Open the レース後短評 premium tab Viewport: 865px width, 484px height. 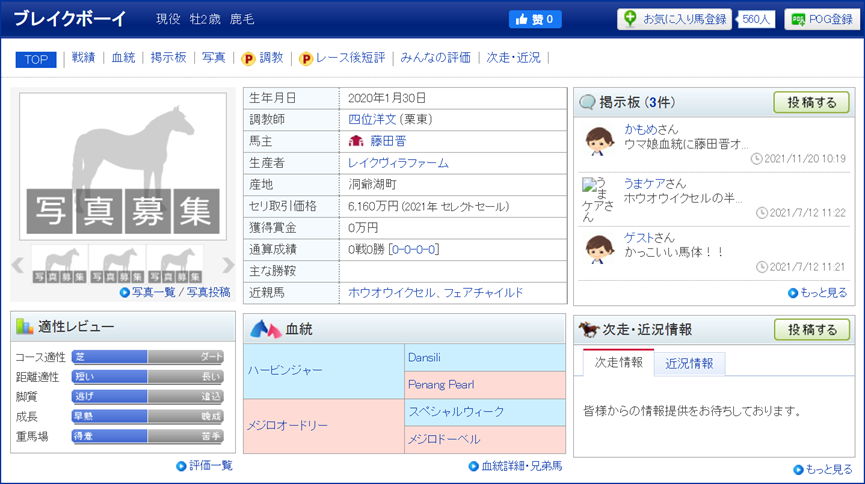pyautogui.click(x=342, y=58)
